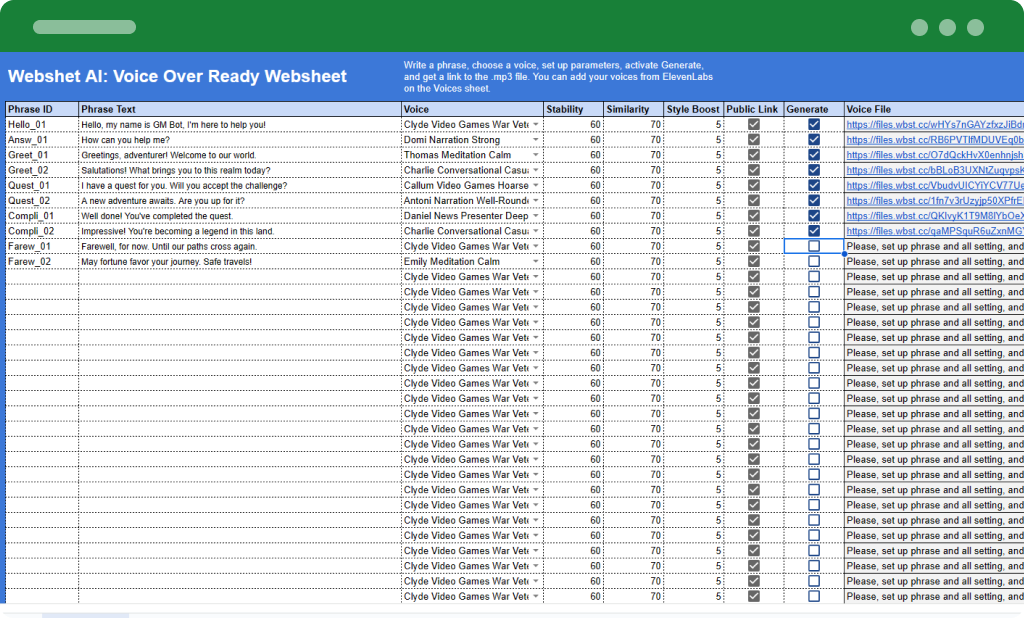The height and width of the screenshot is (618, 1024).
Task: Select the Stability column header
Action: (x=573, y=109)
